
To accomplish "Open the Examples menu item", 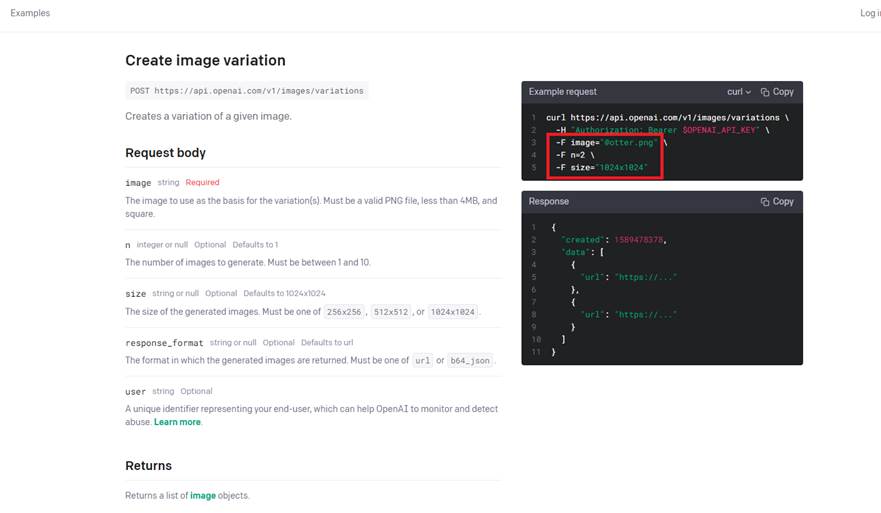I will (30, 13).
